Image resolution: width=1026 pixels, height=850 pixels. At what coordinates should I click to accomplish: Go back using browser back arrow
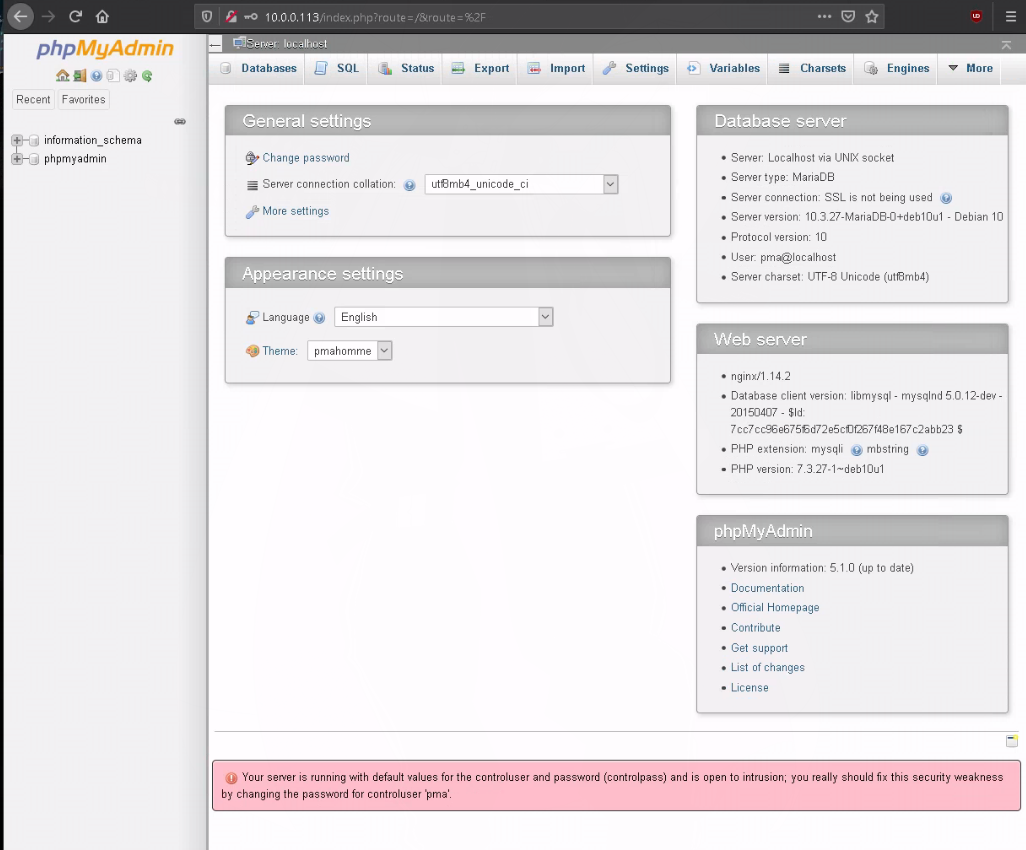tap(21, 16)
